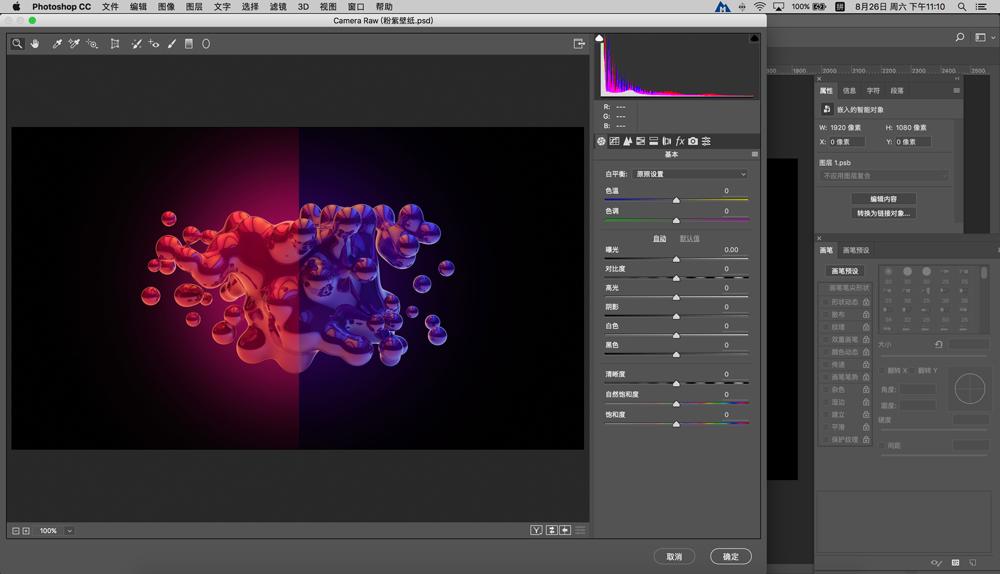Click the 曝光 exposure slider handle
The width and height of the screenshot is (1000, 574).
click(676, 259)
